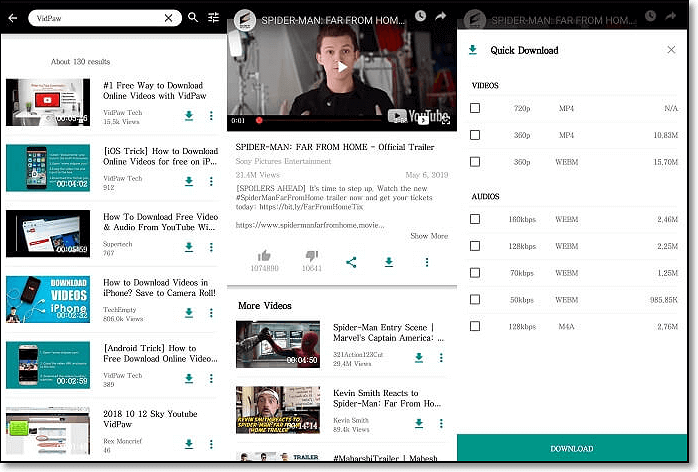Open options for Spider-Man Entry Scene
Screen dimensions: 698x472
[x=441, y=358]
